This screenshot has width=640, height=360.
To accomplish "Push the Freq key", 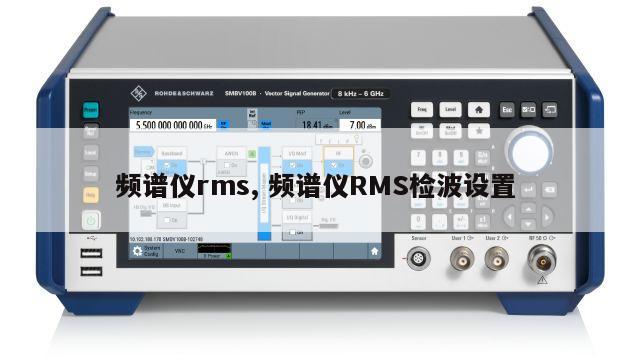I will 422,109.
